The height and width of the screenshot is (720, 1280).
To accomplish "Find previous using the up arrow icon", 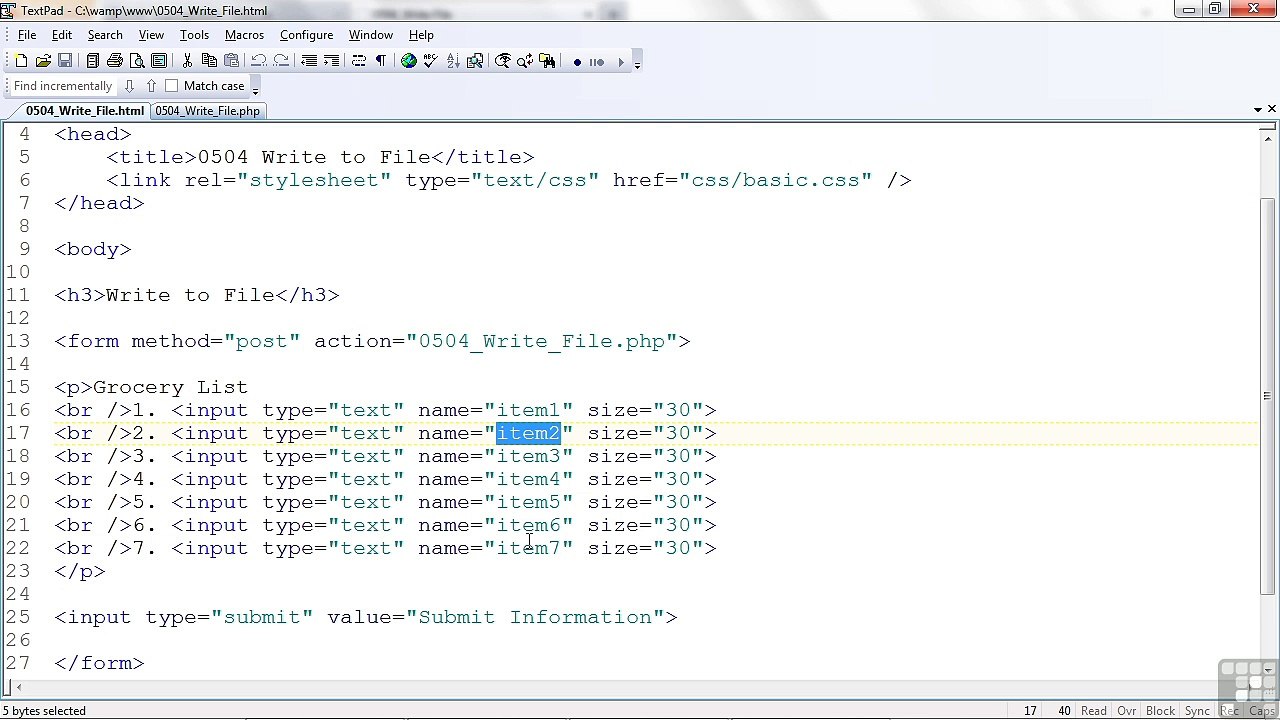I will [x=151, y=86].
